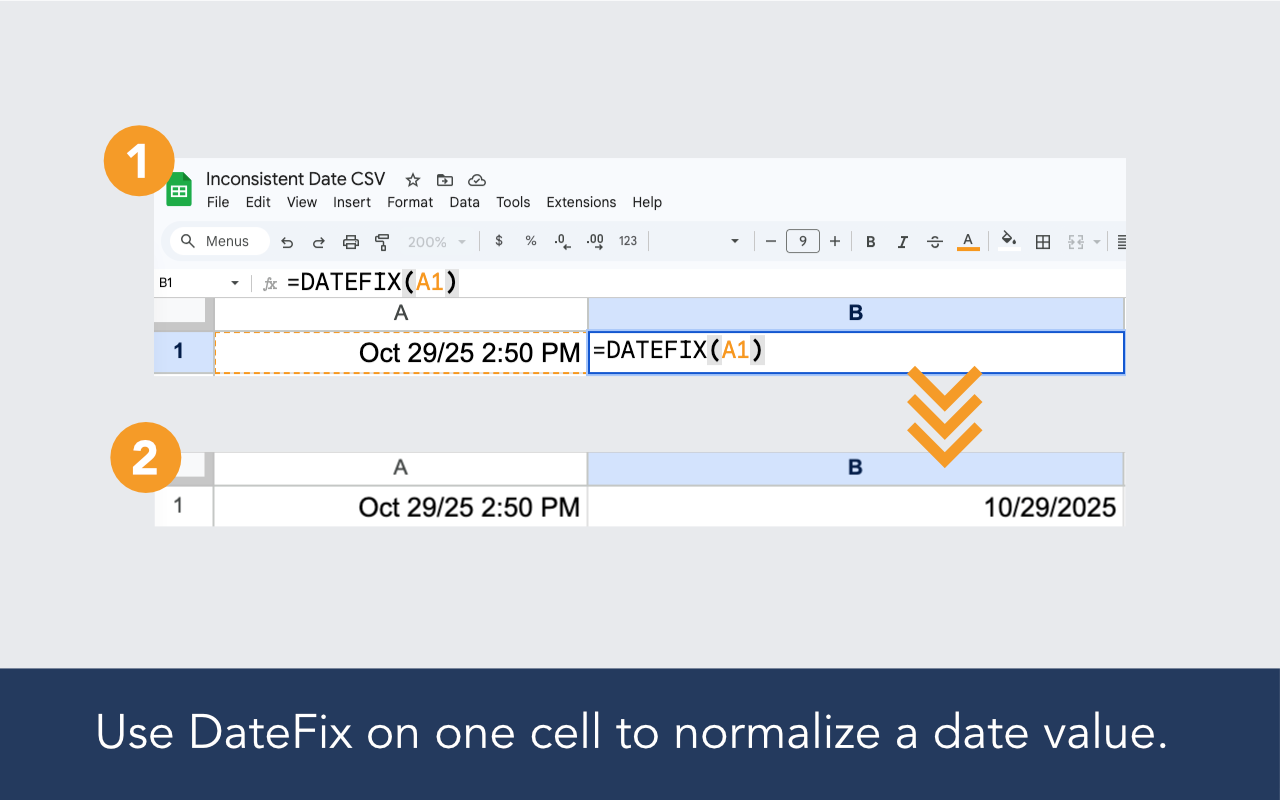This screenshot has height=800, width=1280.
Task: Format selection as percent
Action: click(531, 241)
